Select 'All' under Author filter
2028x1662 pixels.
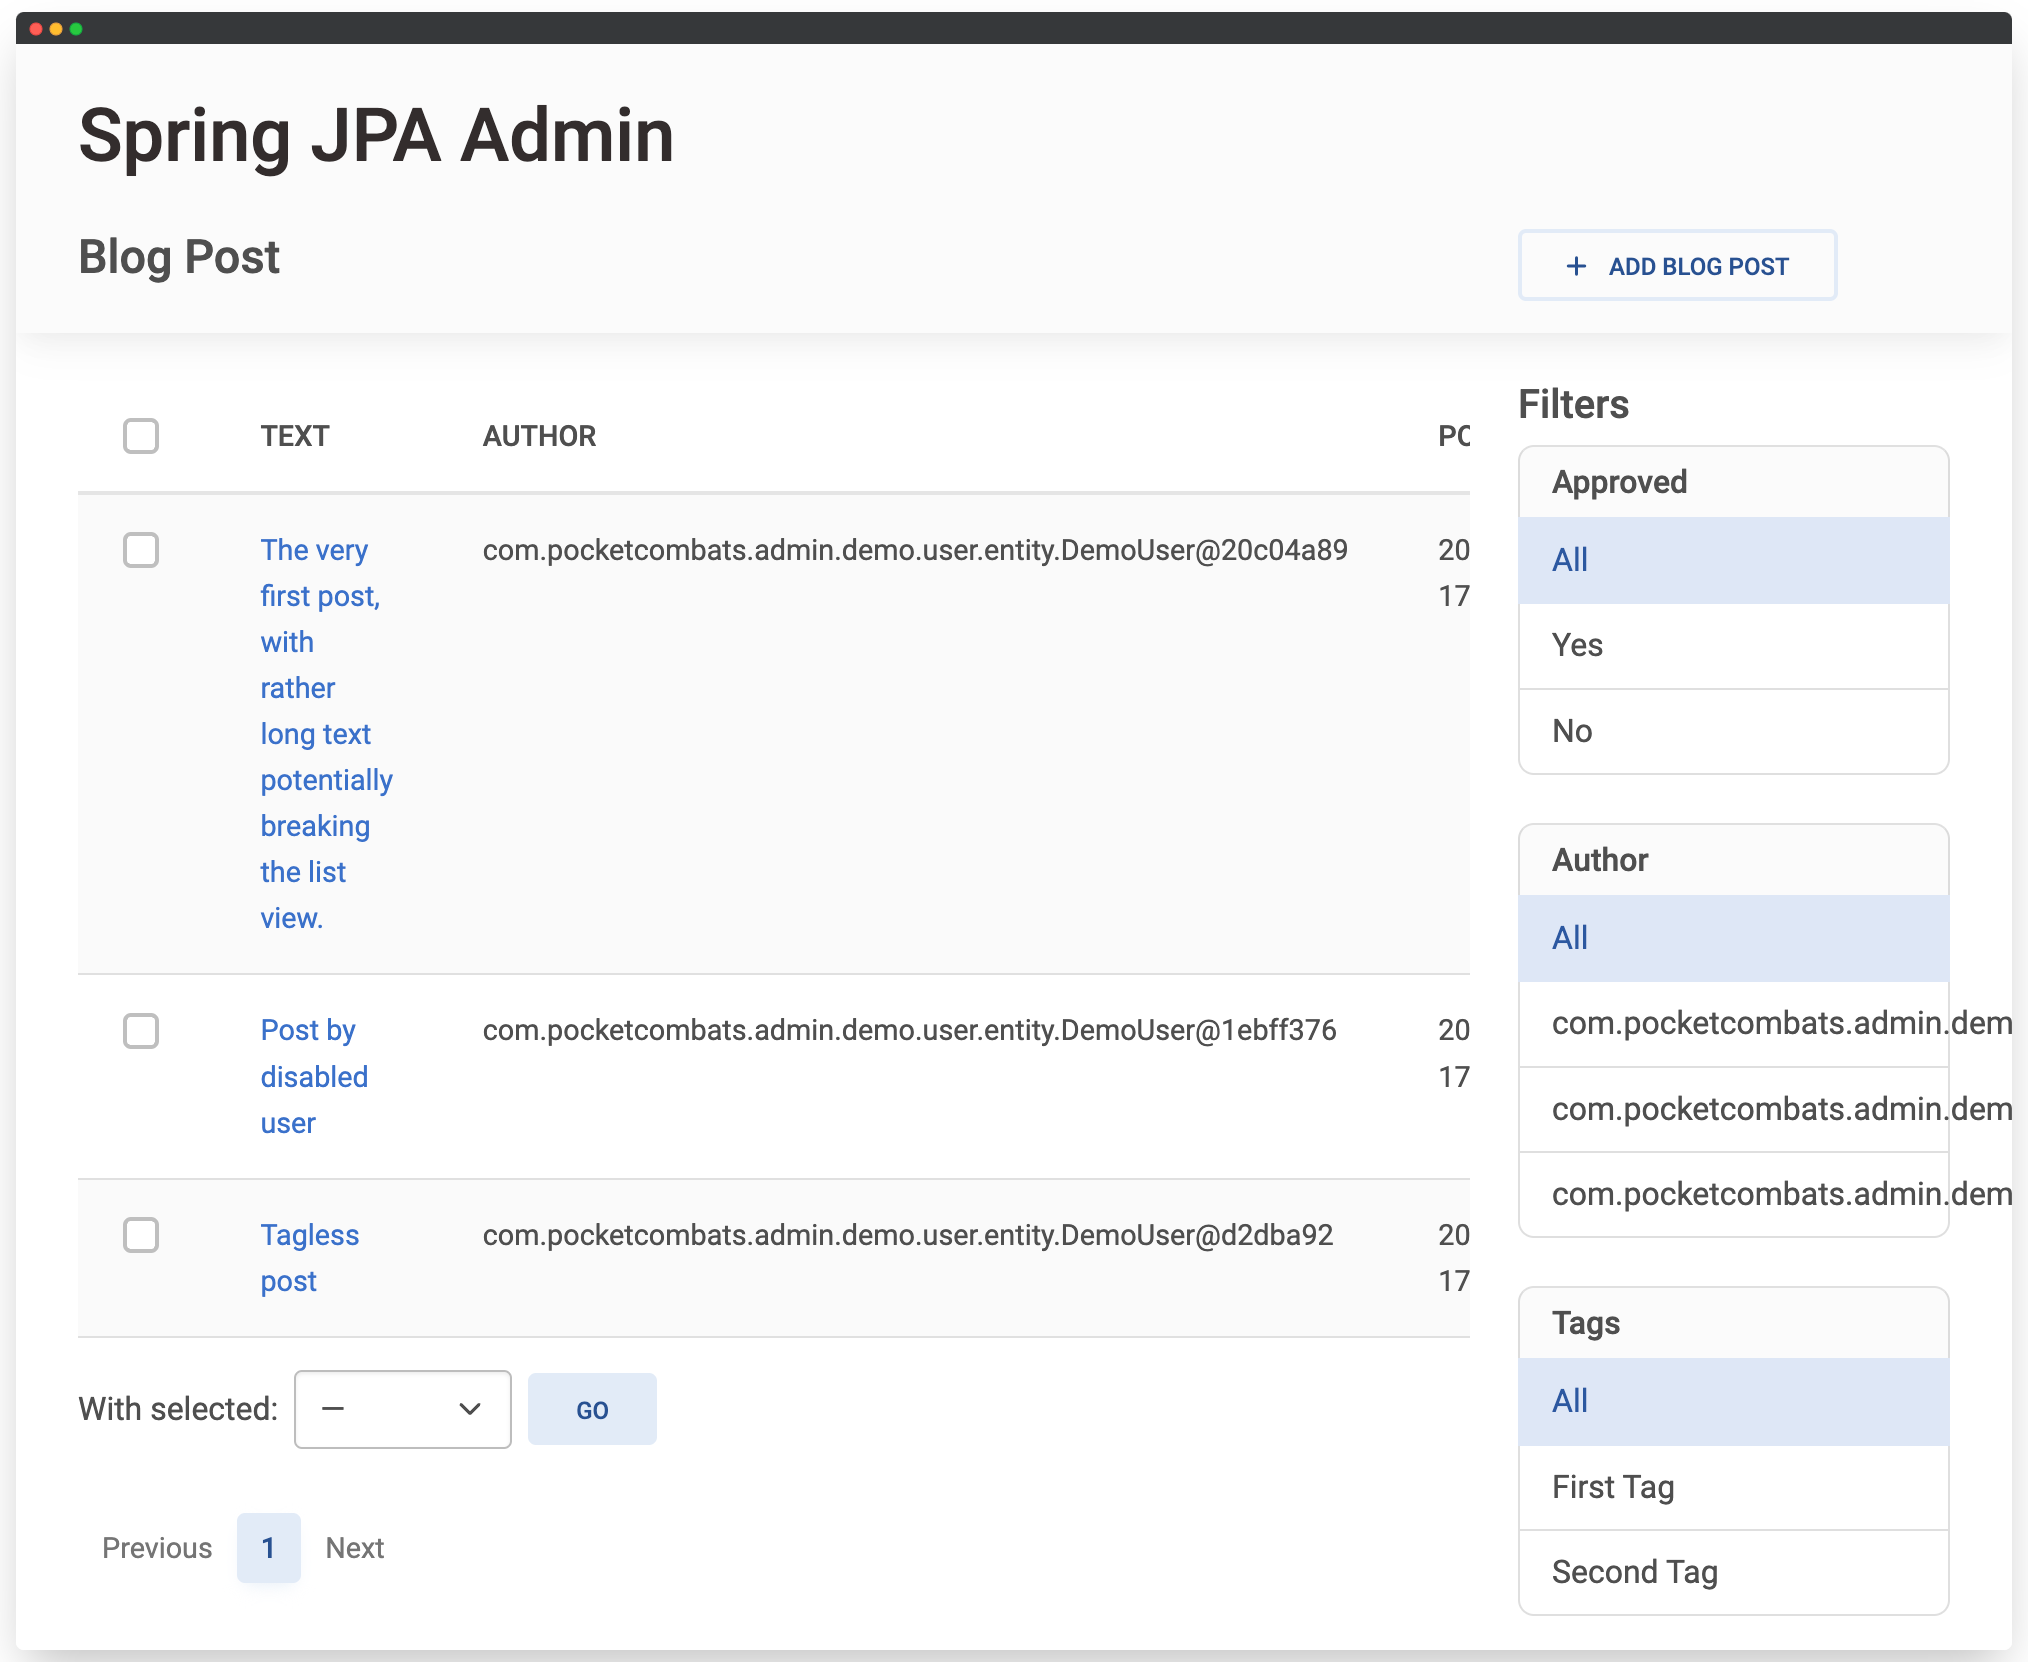coord(1733,938)
